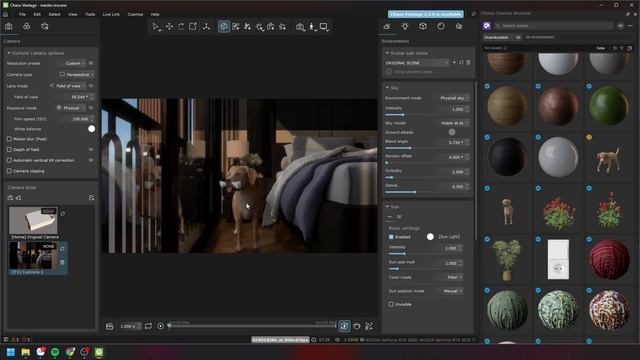Select the Original Camera thumbnail

33,220
